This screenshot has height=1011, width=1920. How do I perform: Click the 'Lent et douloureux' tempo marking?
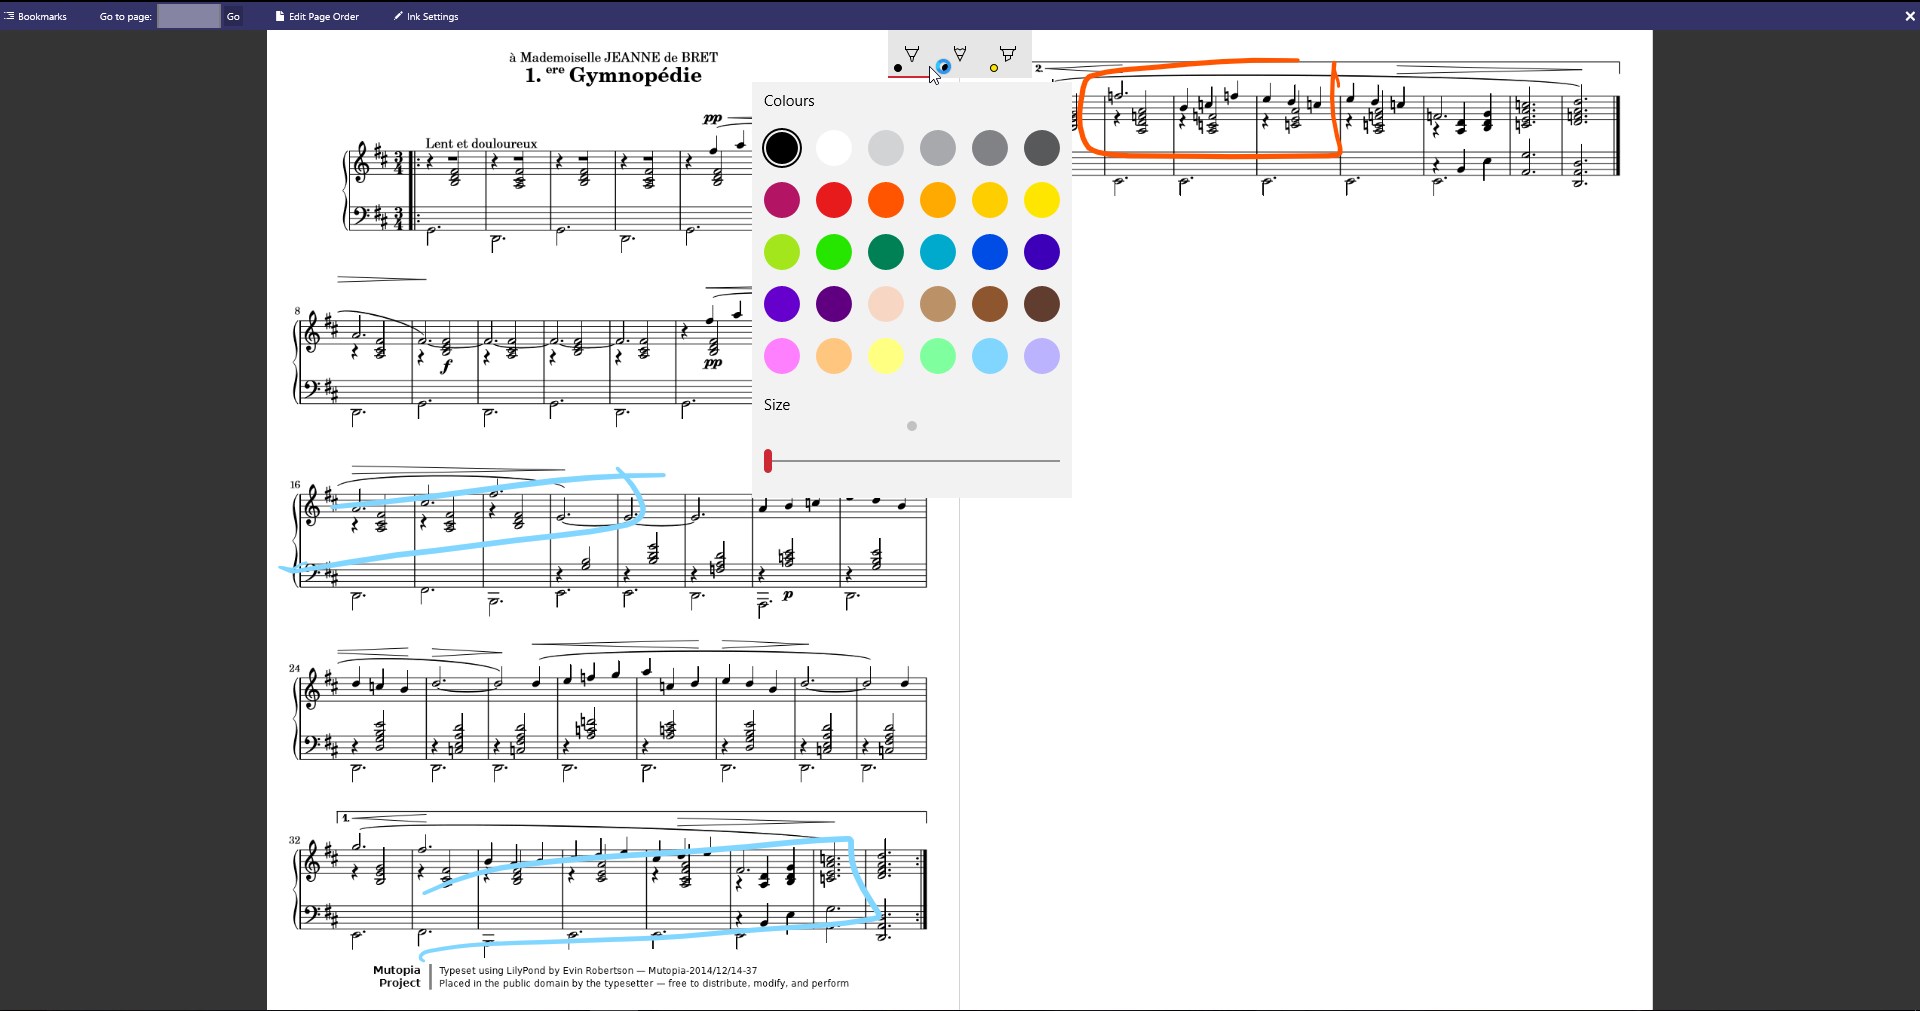pos(481,144)
